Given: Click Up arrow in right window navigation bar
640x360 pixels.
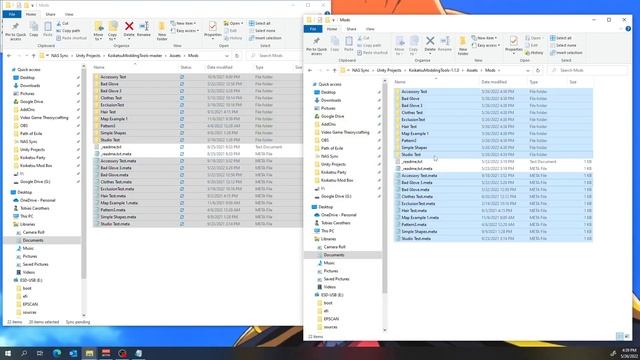Looking at the screenshot, I should coord(334,70).
